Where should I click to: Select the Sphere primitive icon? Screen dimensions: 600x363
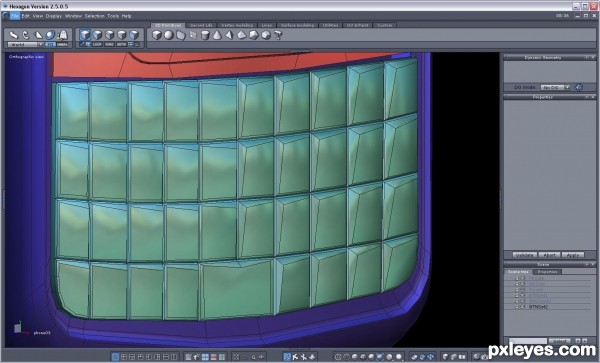[x=168, y=35]
